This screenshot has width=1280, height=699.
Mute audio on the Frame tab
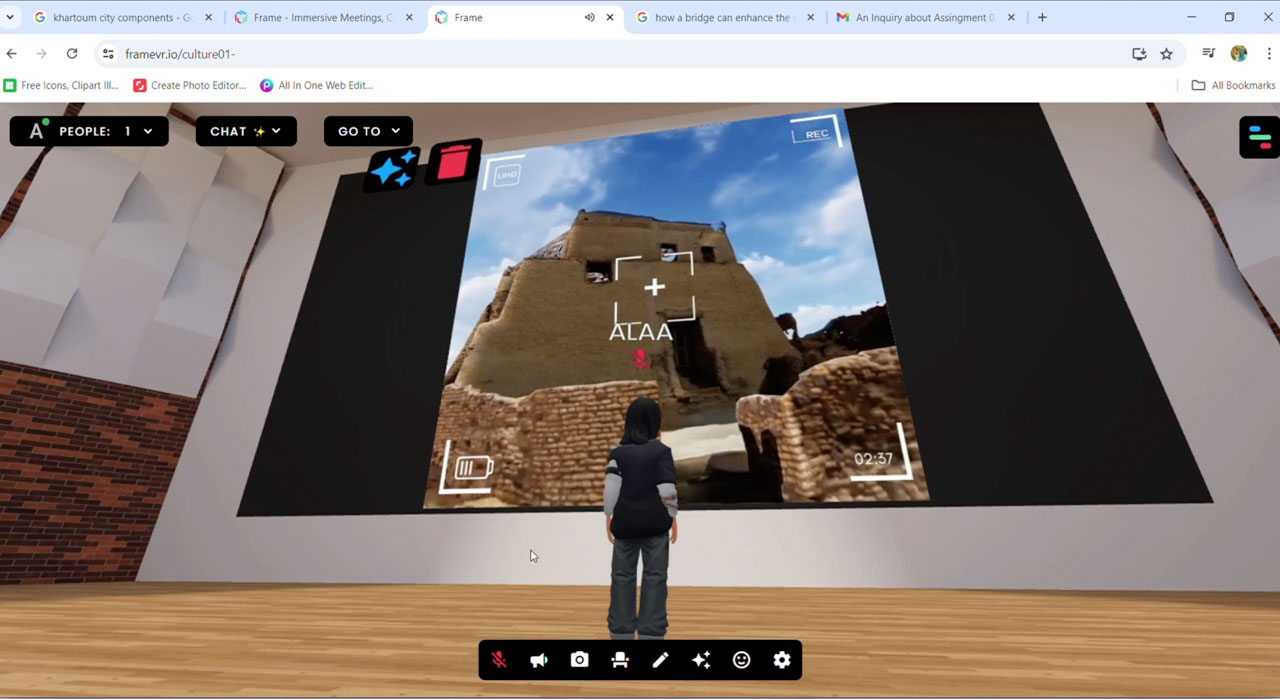pos(589,18)
